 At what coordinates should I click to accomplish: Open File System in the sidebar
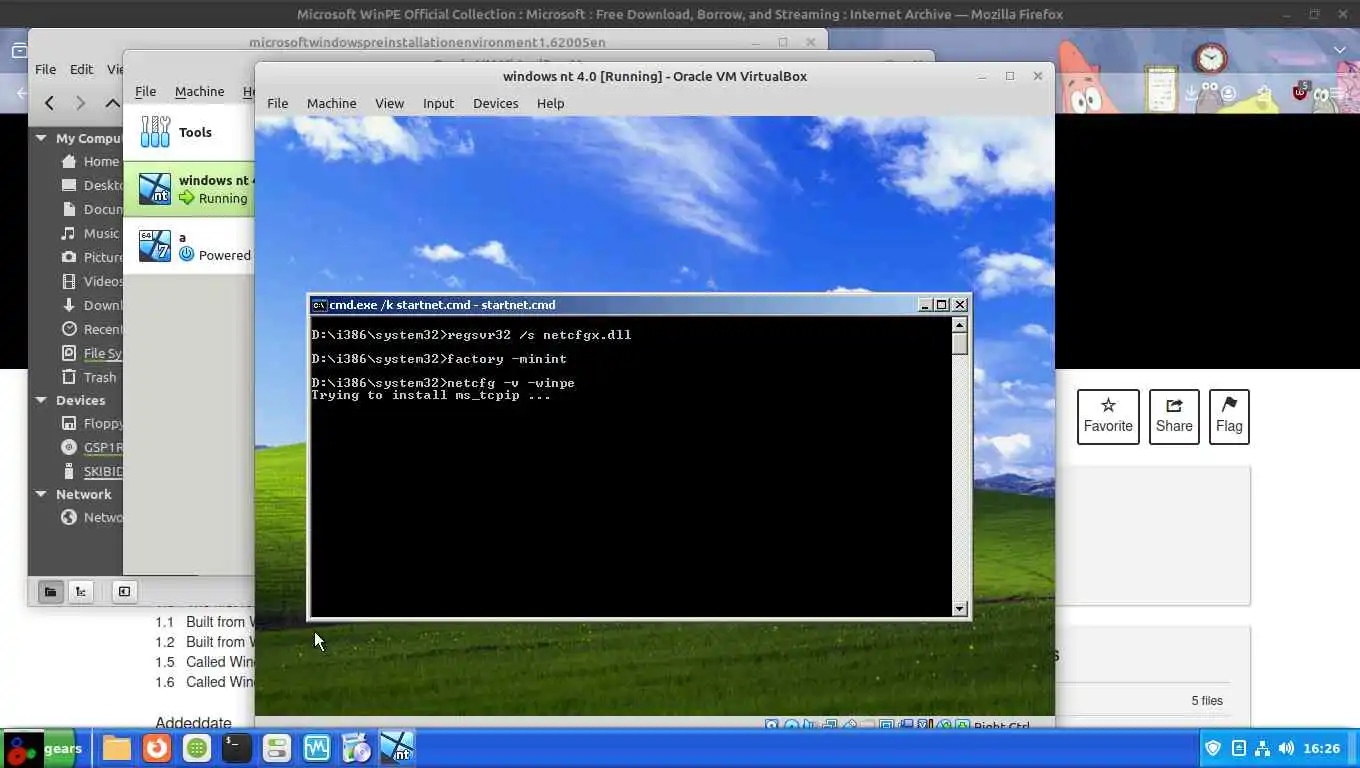(x=91, y=353)
